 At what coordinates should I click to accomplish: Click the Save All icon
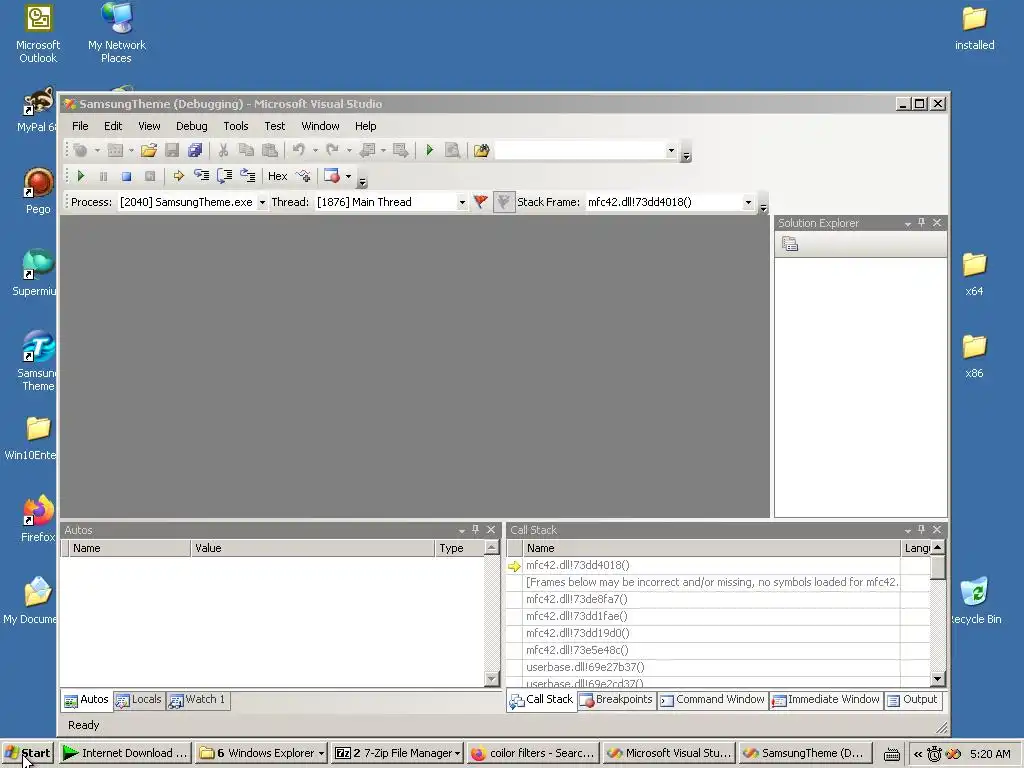coord(195,151)
